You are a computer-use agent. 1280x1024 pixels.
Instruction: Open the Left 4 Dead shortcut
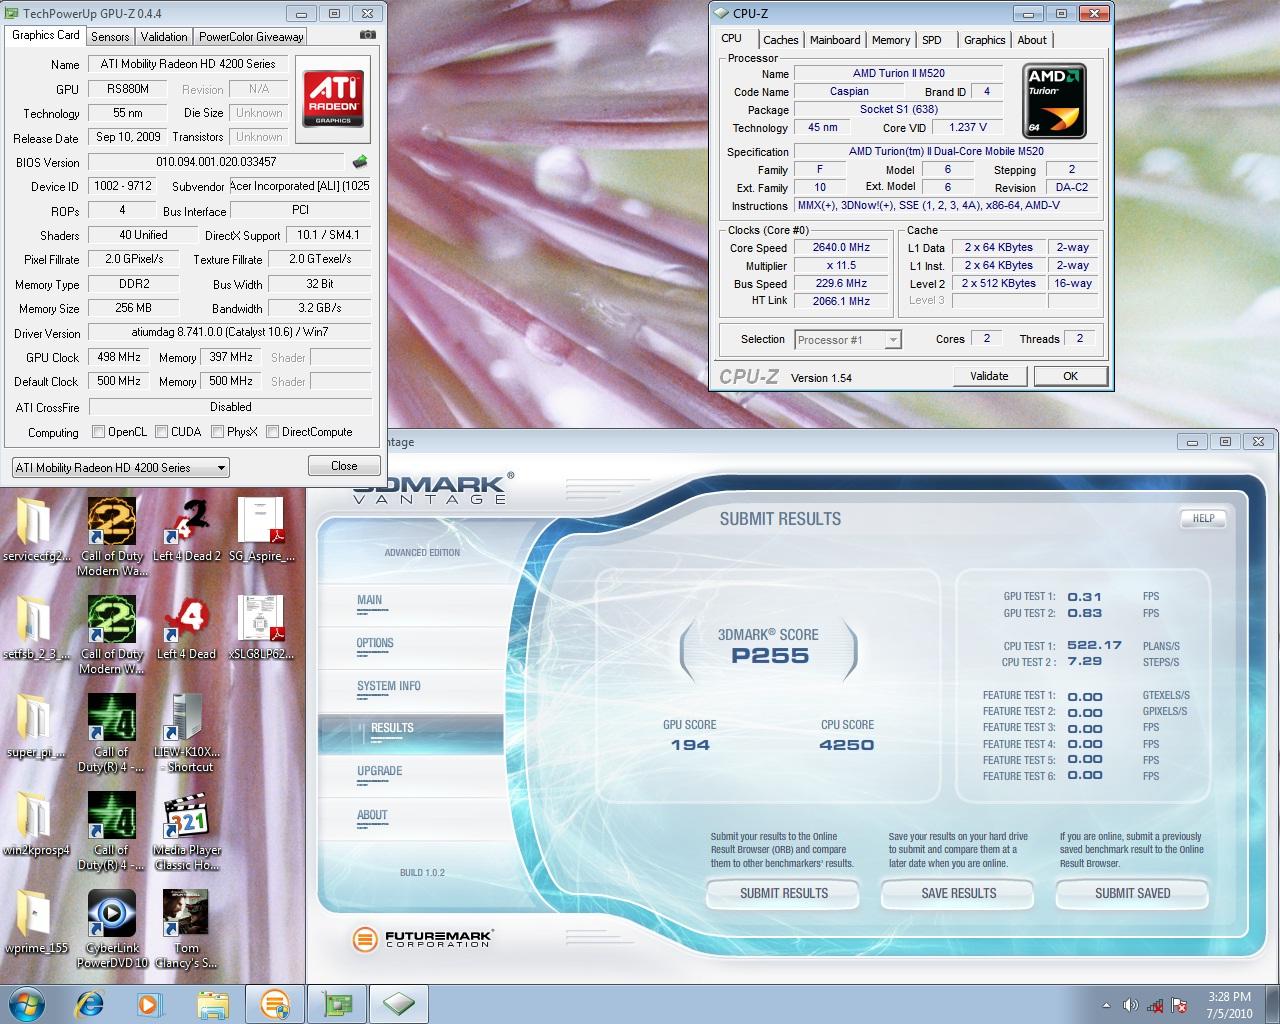pyautogui.click(x=187, y=628)
